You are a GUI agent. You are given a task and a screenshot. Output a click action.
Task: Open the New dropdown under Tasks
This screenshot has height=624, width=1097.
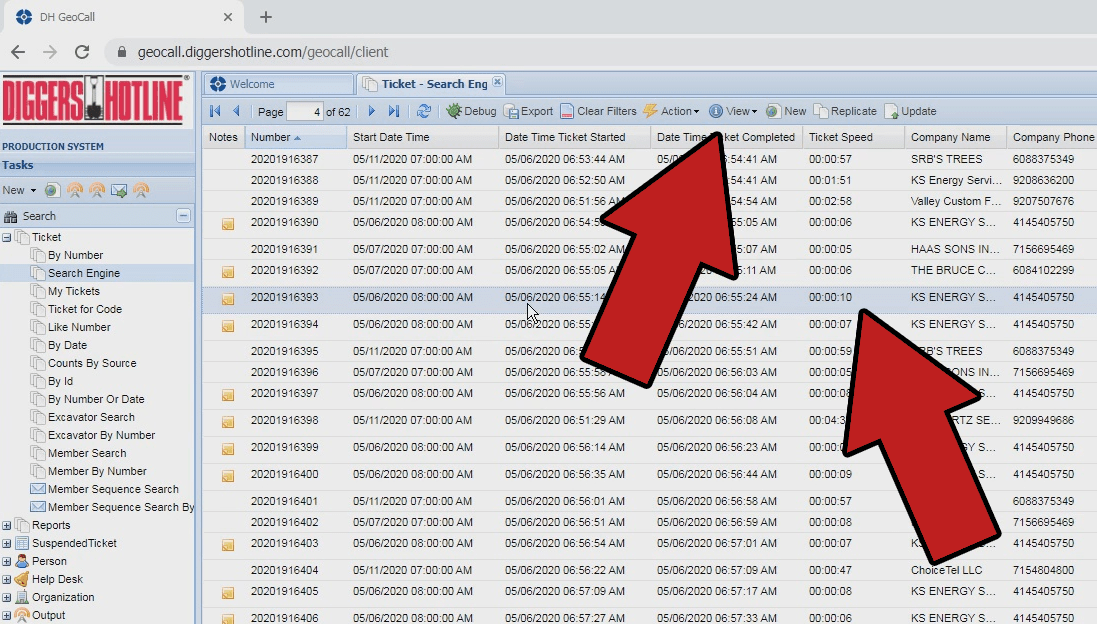click(19, 190)
